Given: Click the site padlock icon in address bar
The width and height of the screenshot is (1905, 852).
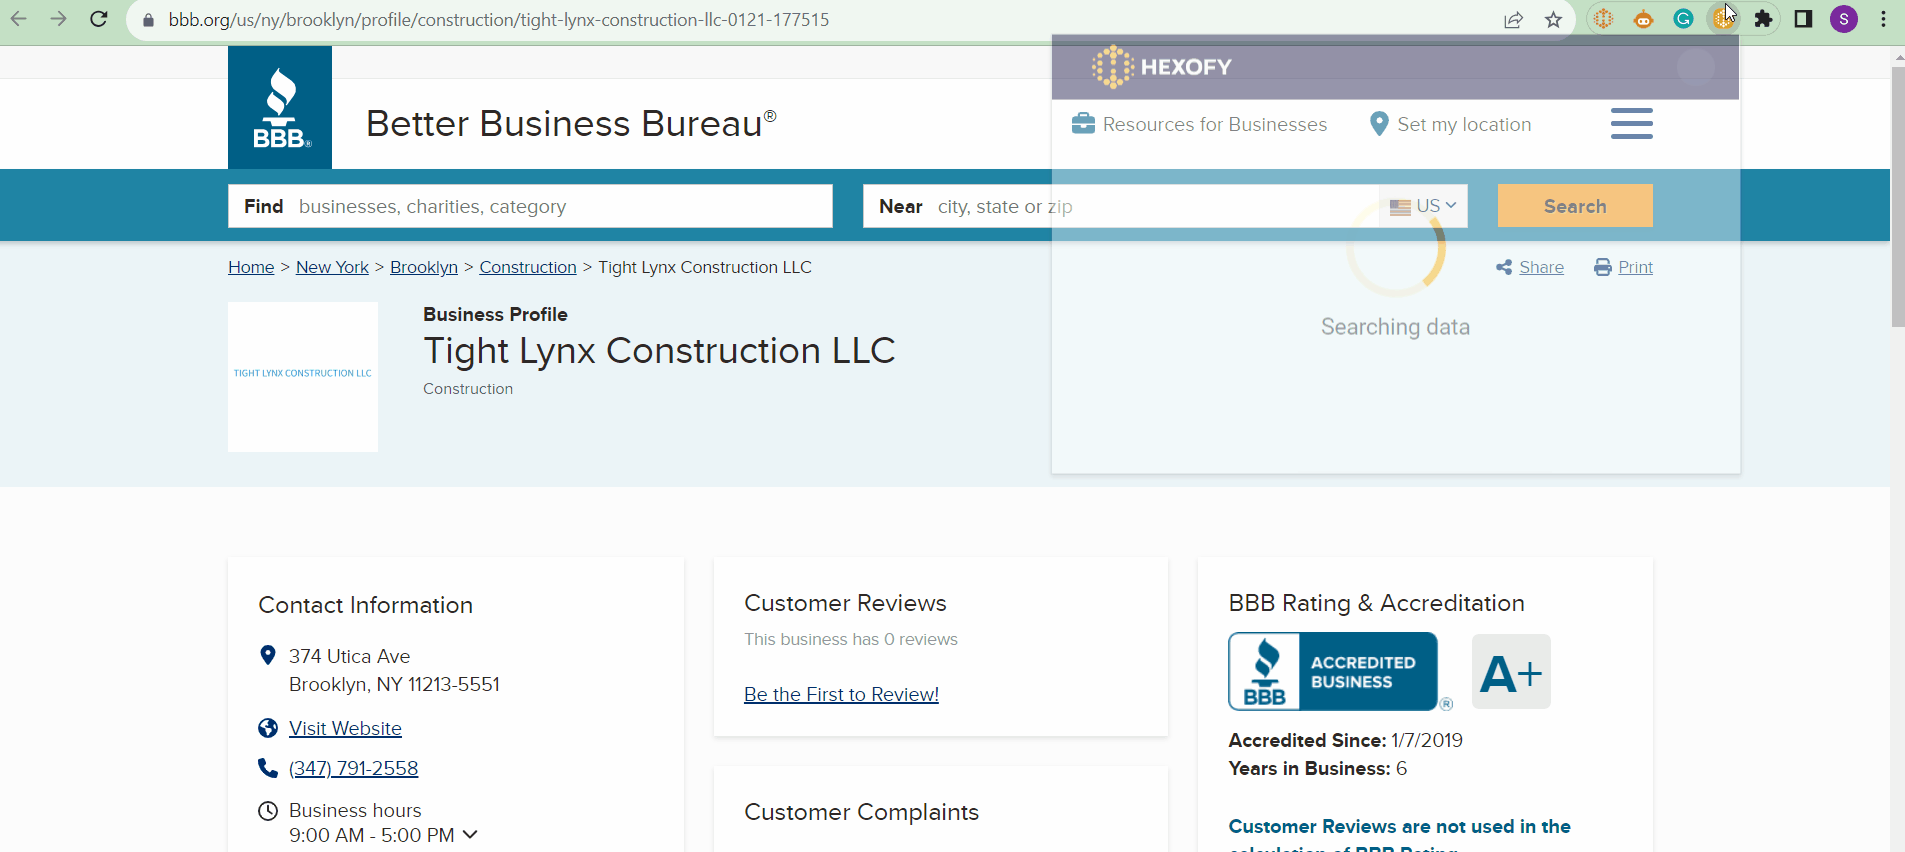Looking at the screenshot, I should pos(149,20).
